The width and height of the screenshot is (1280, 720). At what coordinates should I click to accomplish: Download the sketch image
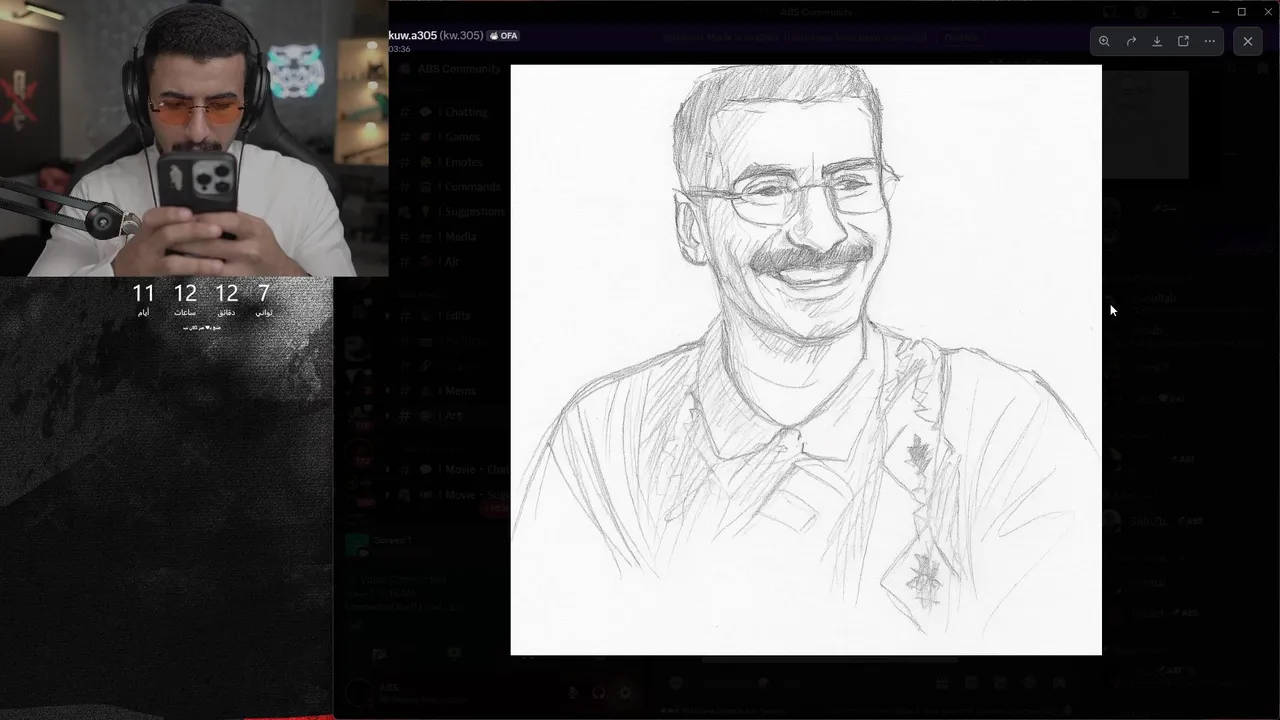pos(1157,41)
